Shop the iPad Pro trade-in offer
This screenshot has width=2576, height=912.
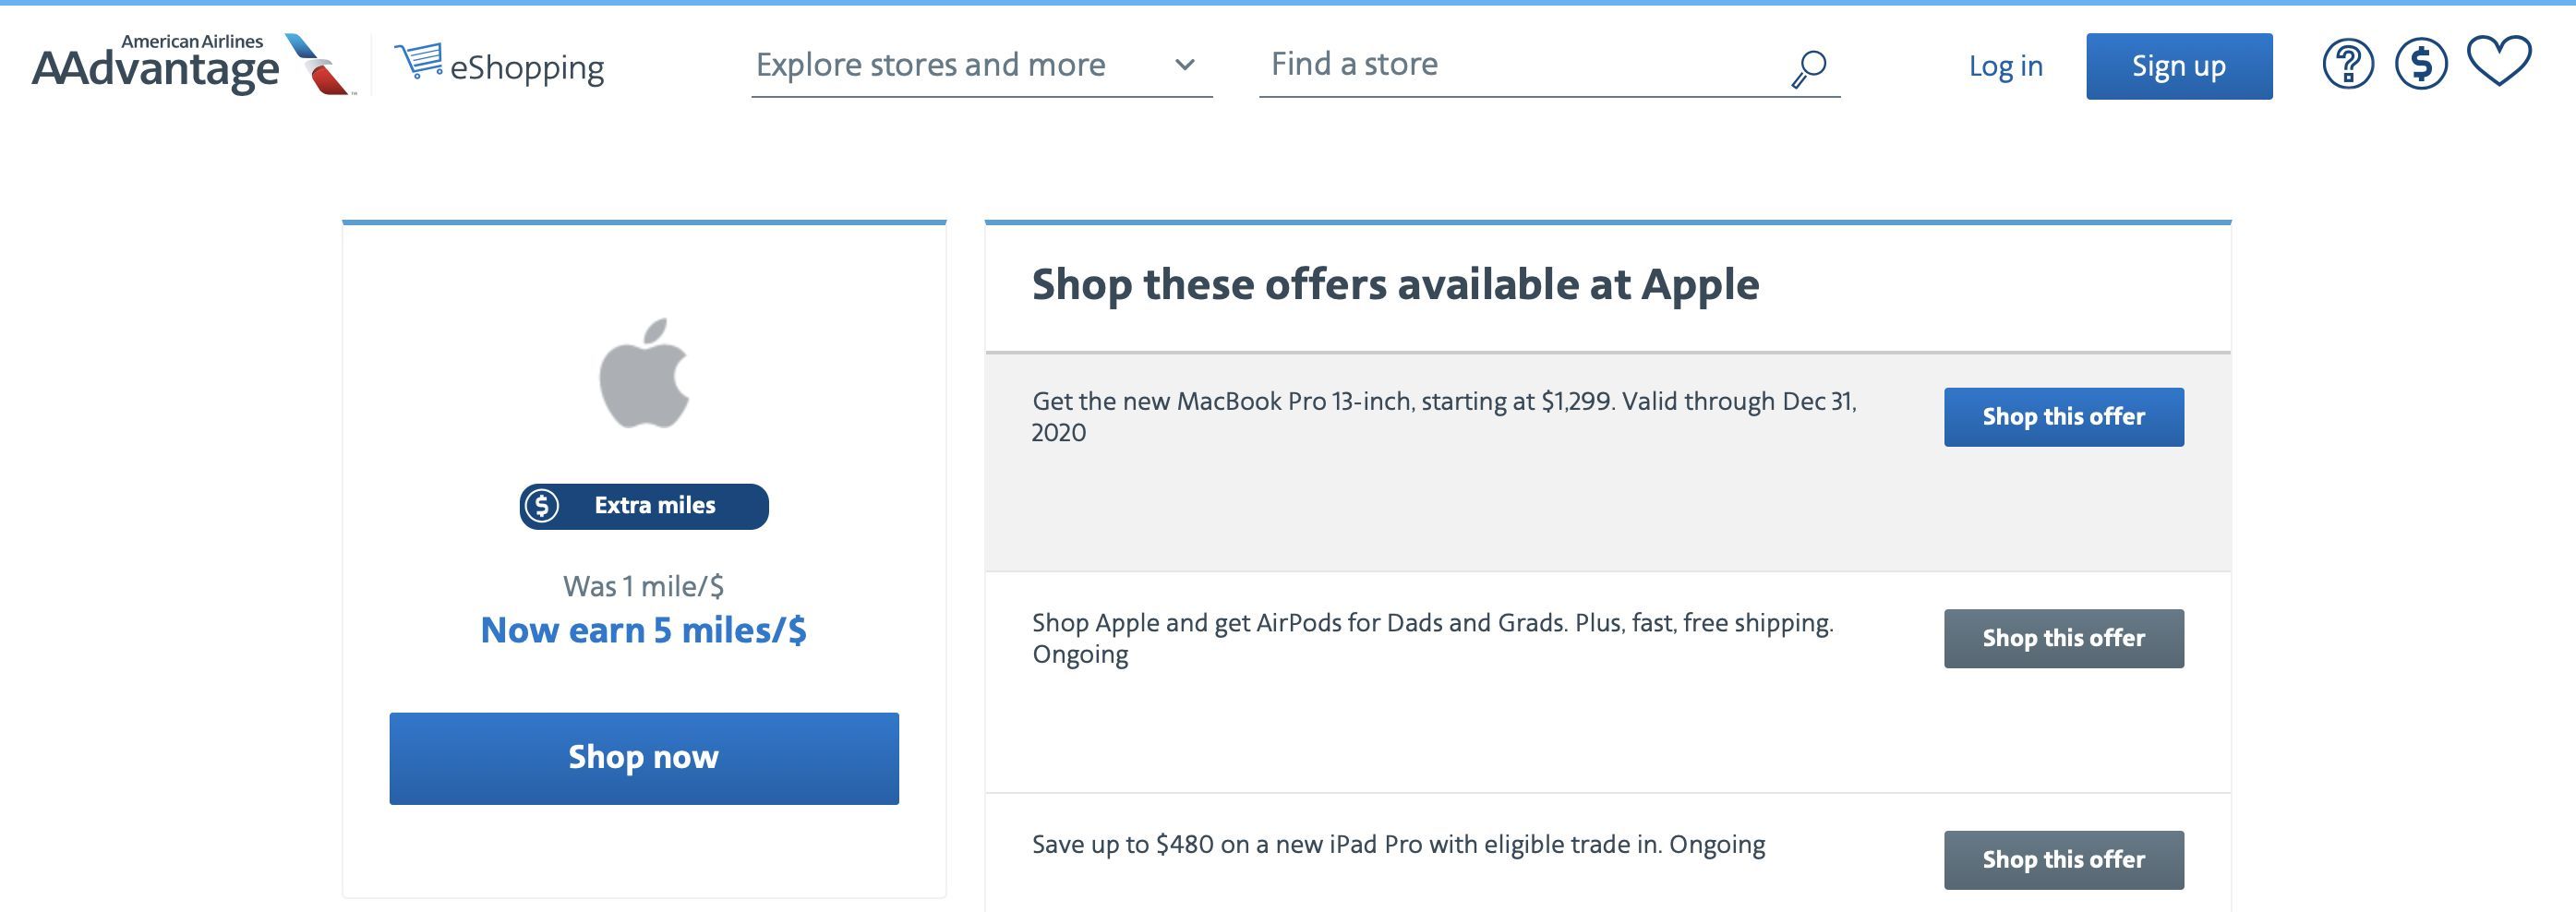point(2064,860)
